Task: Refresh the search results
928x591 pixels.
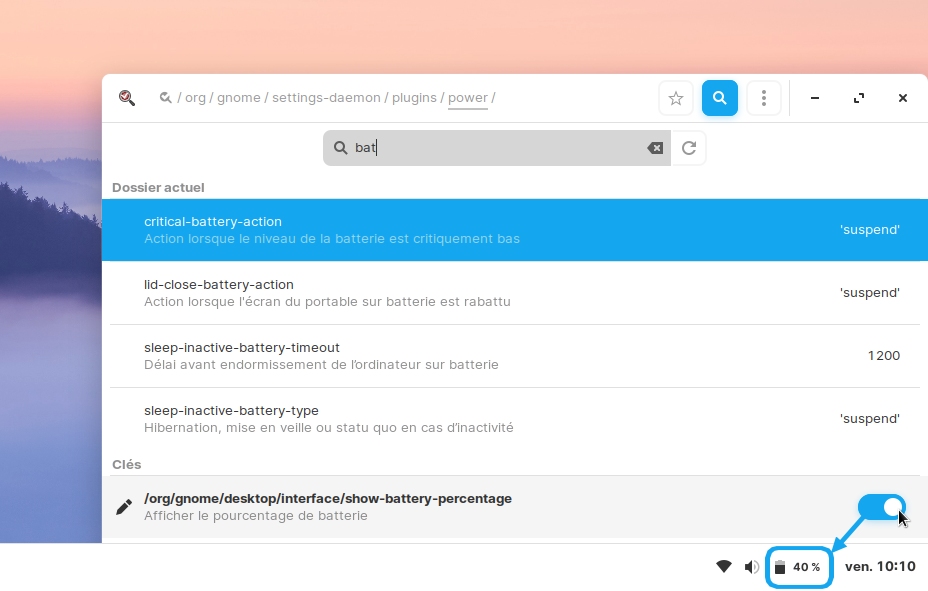Action: point(689,148)
